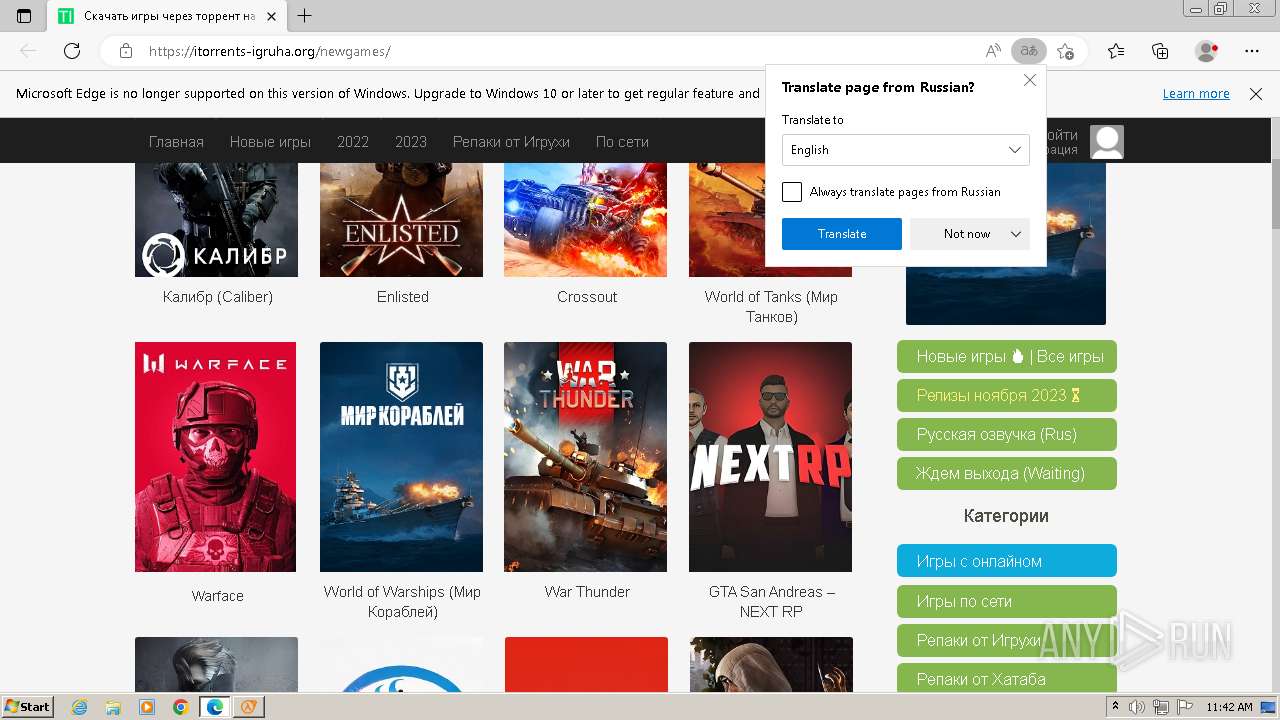Click the 'War Thunder' title link

[587, 592]
